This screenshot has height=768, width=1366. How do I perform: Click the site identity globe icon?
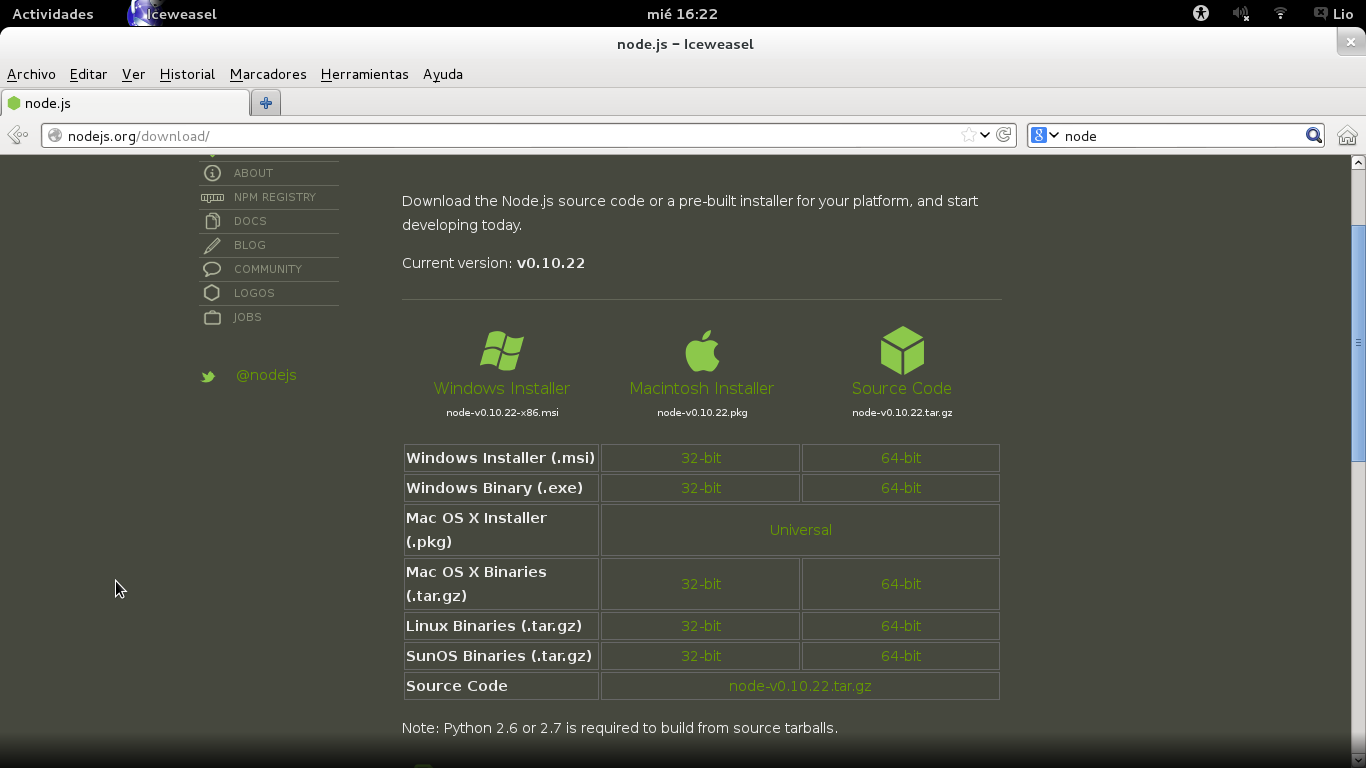coord(55,135)
